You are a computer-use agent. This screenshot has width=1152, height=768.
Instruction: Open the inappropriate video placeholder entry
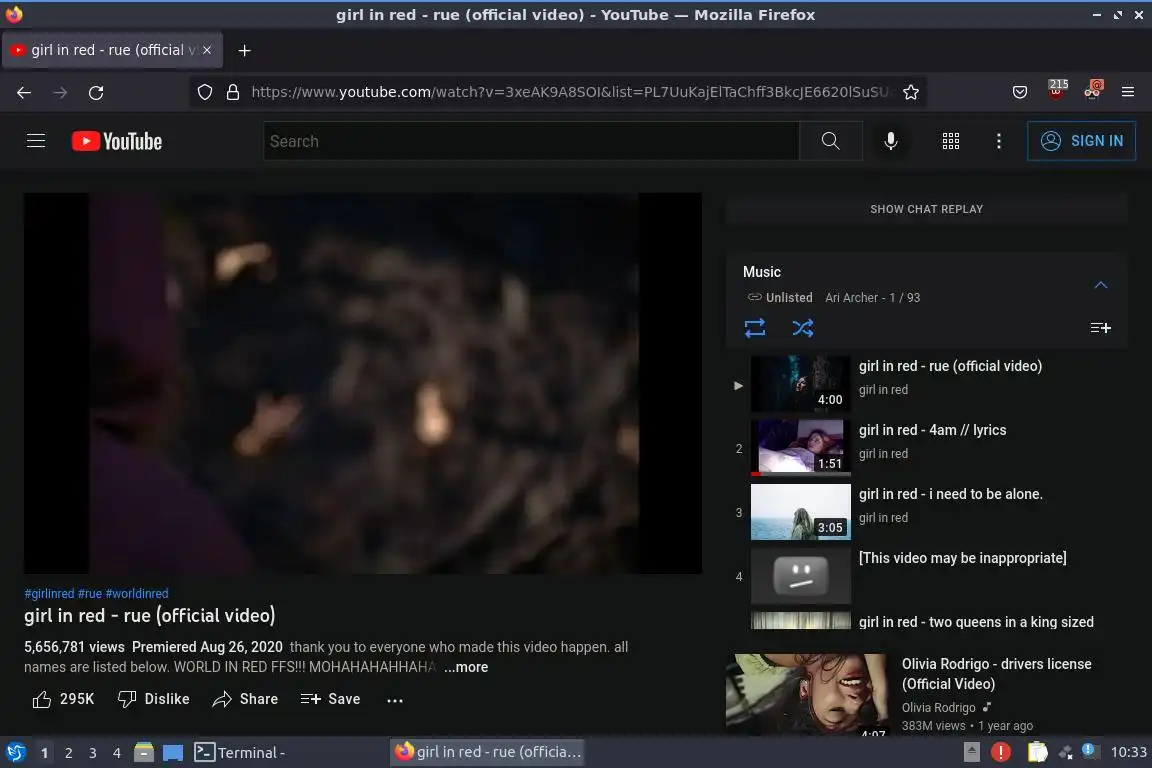926,575
